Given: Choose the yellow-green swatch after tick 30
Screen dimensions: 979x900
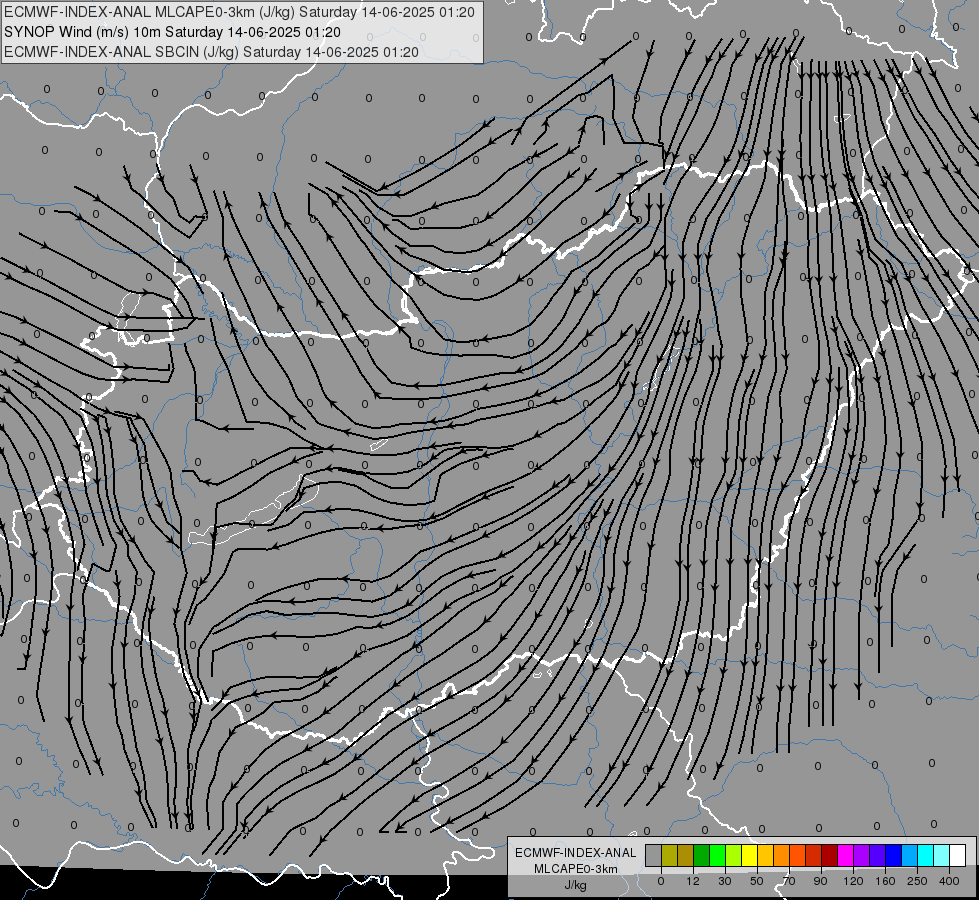Looking at the screenshot, I should click(733, 856).
